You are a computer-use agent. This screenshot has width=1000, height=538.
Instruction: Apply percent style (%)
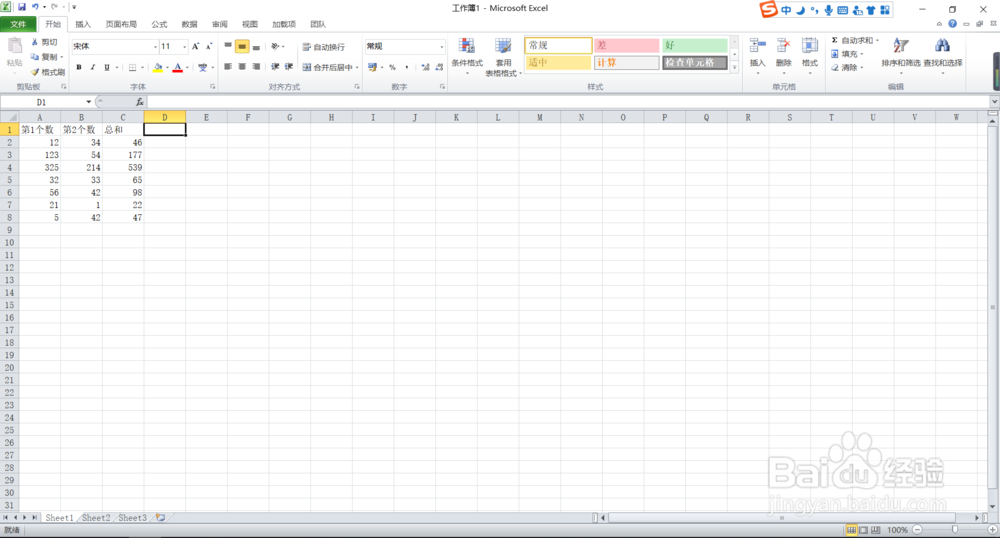392,67
